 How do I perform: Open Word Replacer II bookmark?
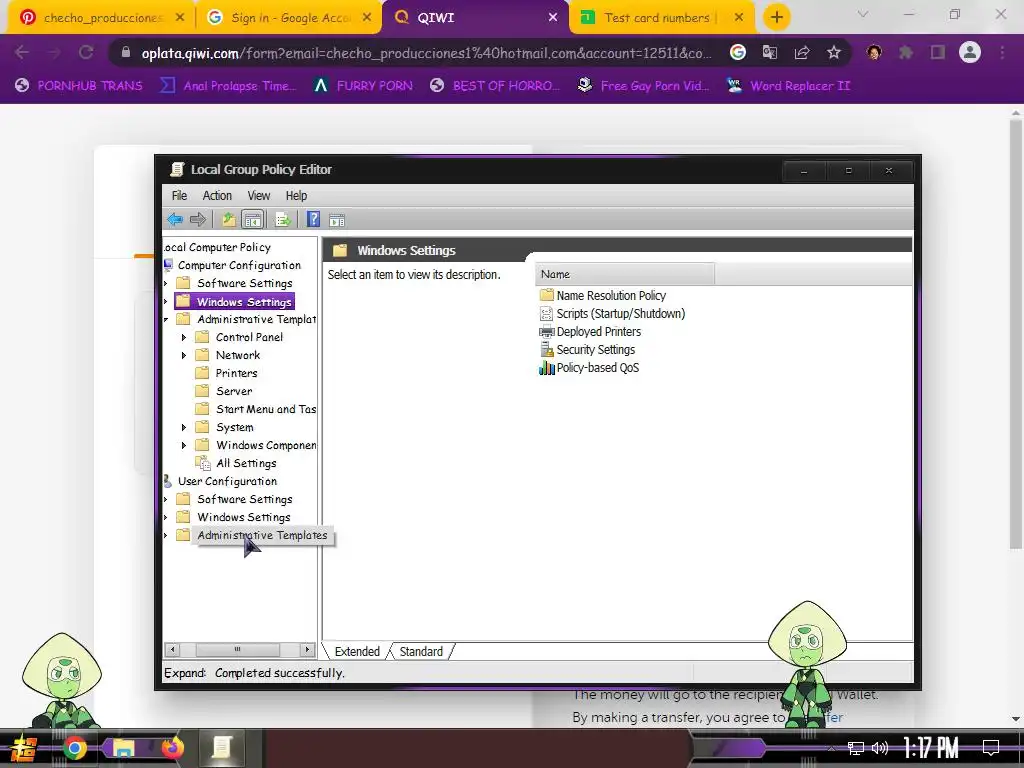[788, 86]
